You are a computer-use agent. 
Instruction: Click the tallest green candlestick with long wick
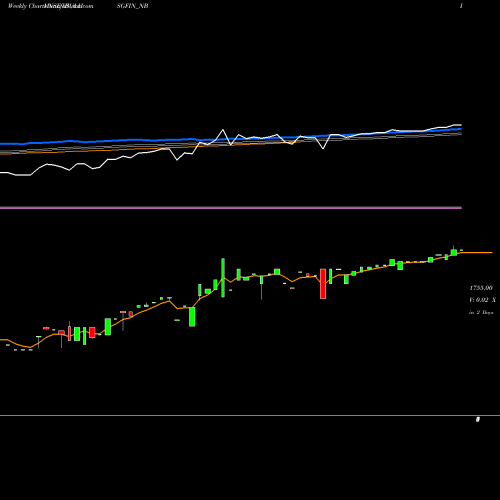click(223, 278)
